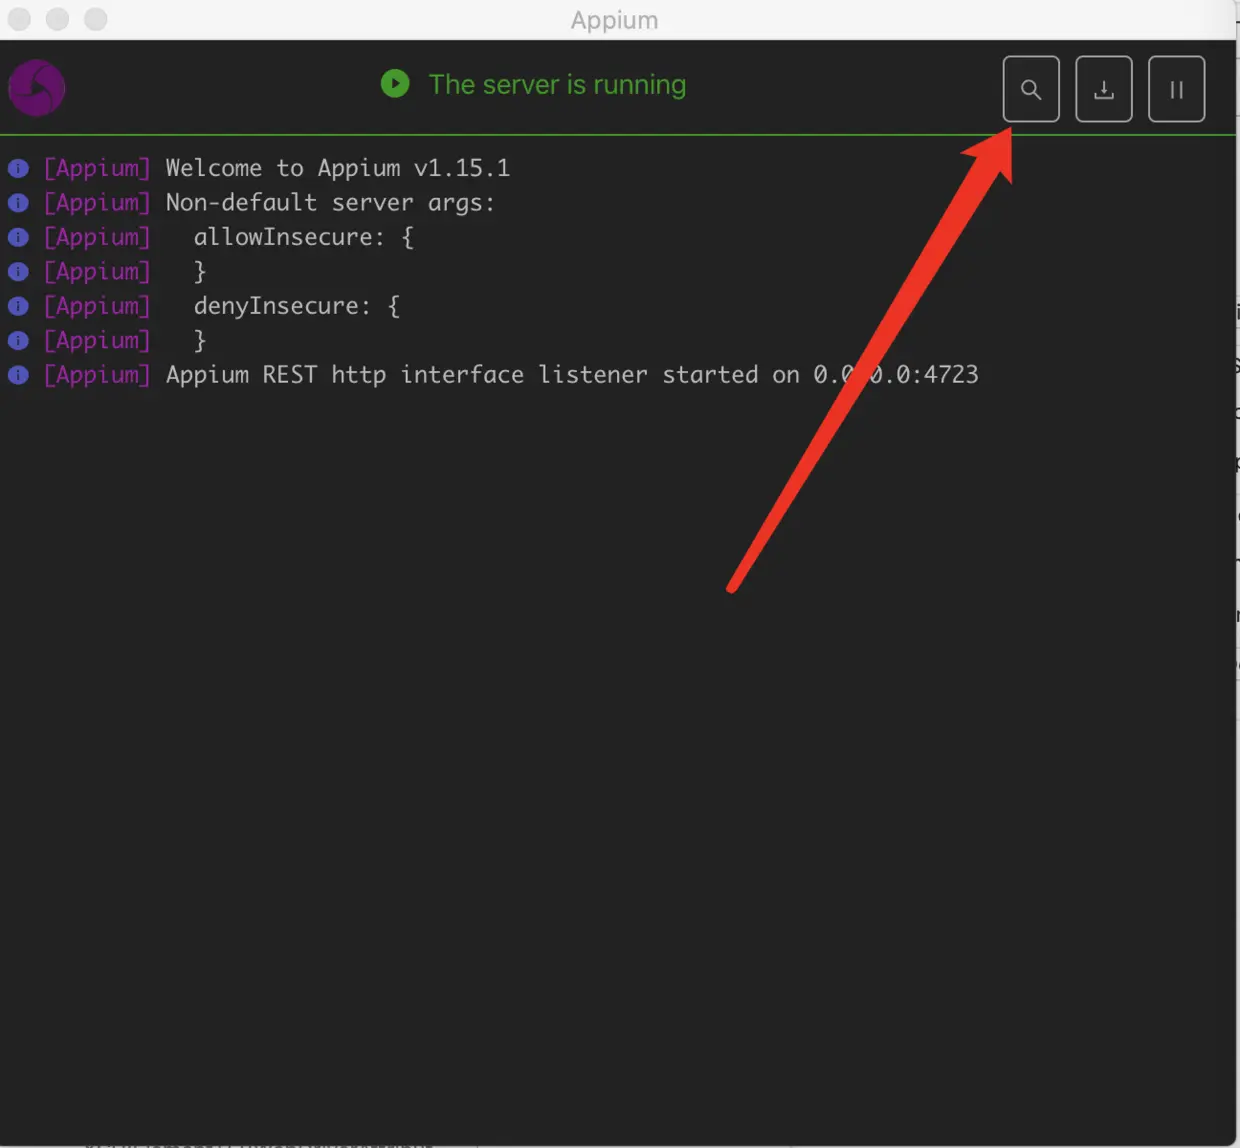Viewport: 1240px width, 1148px height.
Task: Click the Appium window title
Action: coord(614,20)
